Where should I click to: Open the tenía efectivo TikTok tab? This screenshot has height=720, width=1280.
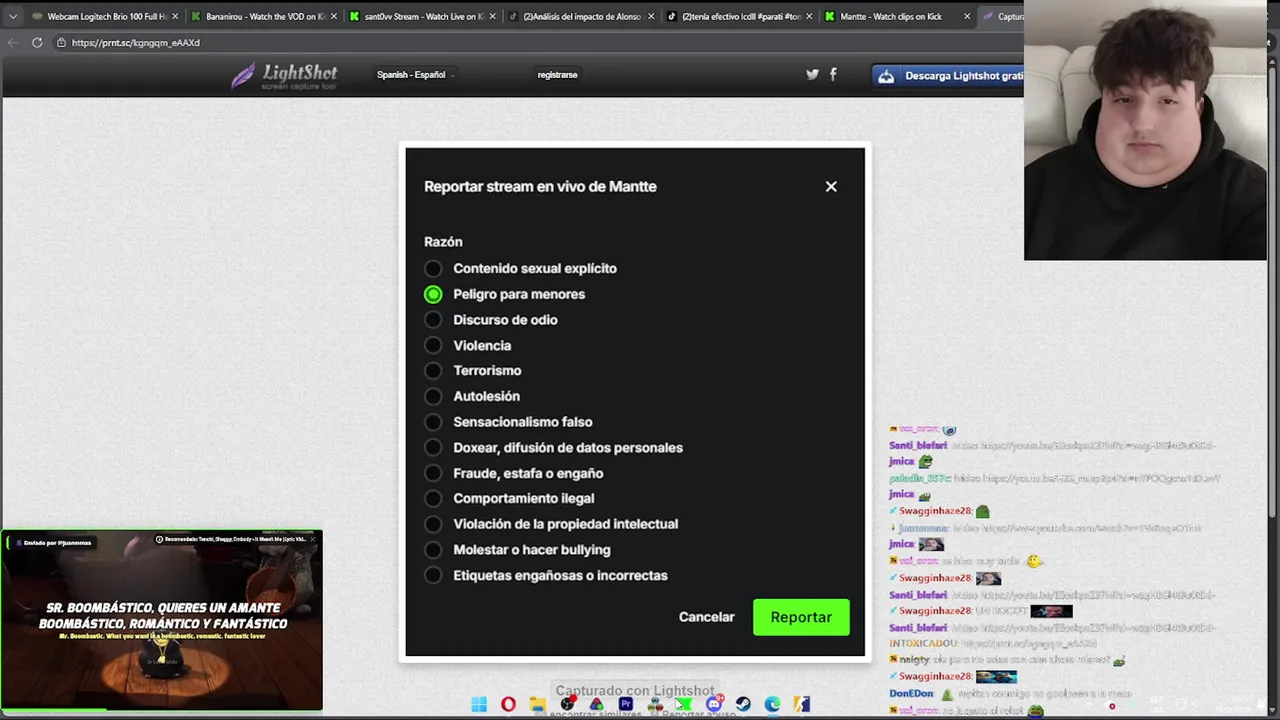click(739, 16)
